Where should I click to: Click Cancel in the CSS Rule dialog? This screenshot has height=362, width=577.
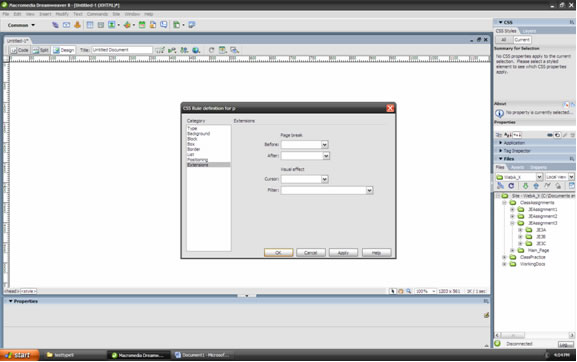[311, 252]
